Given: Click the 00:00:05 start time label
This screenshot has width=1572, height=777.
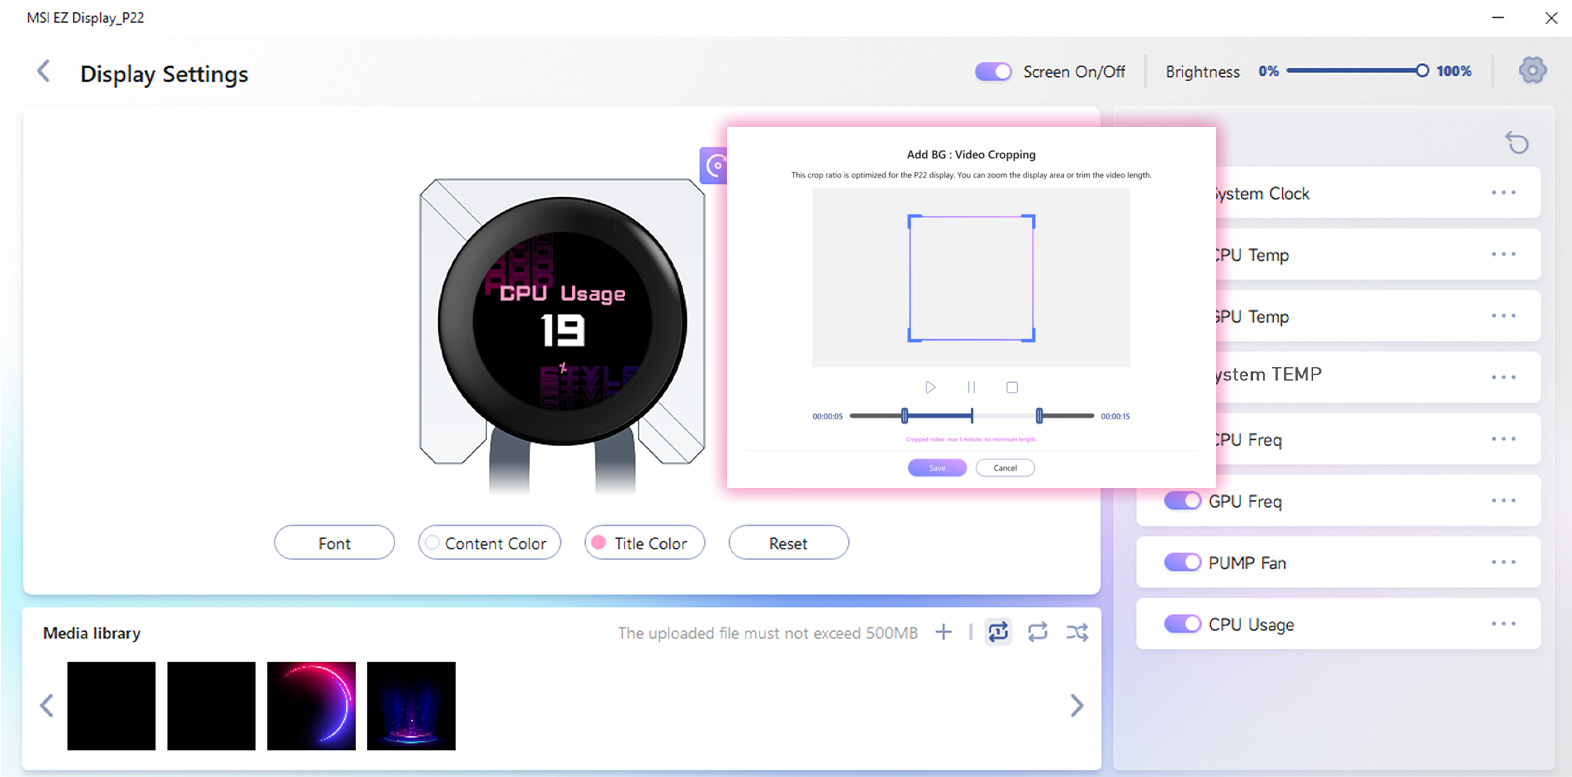Looking at the screenshot, I should click(828, 416).
